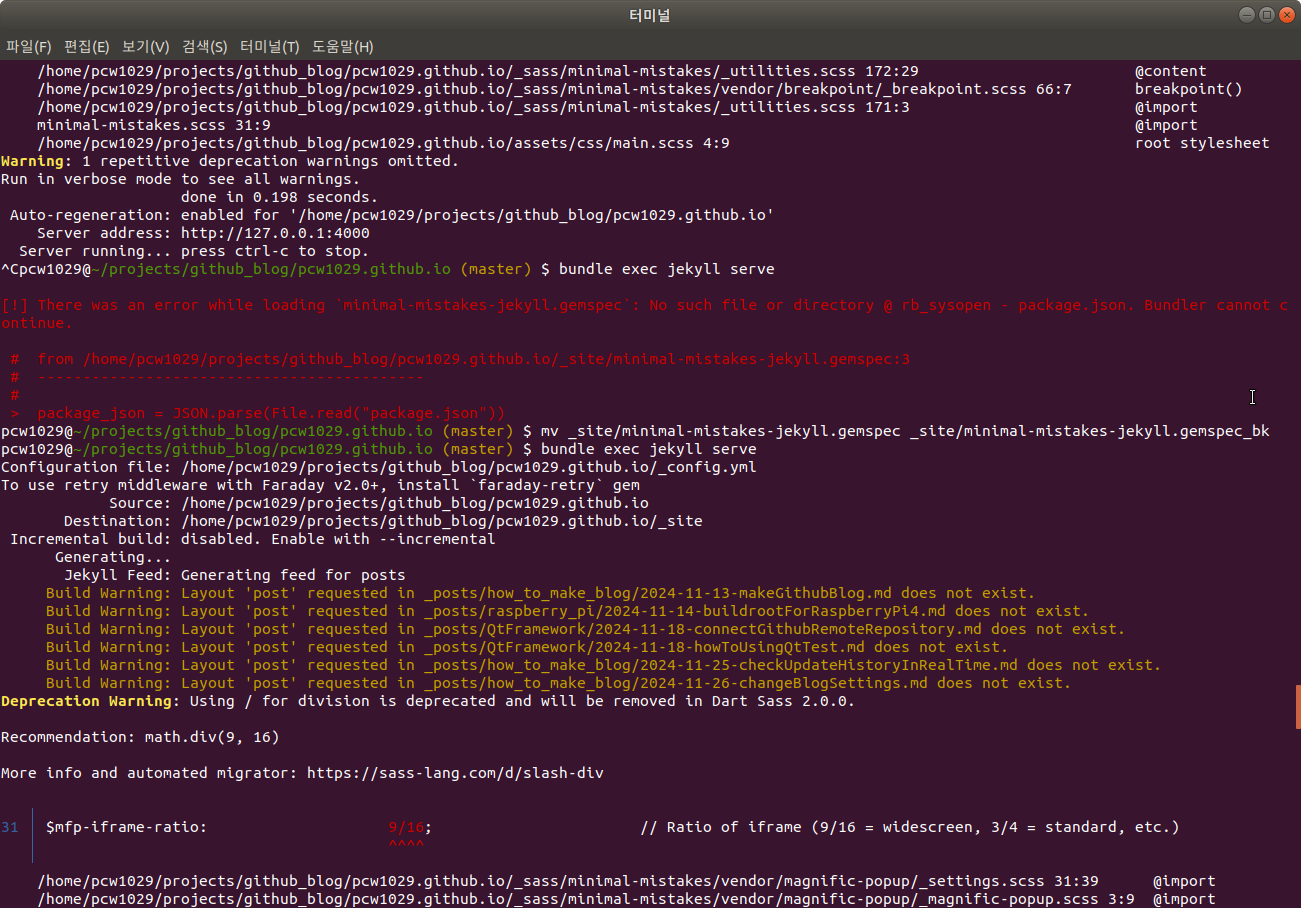Open the 파일(F) menu
This screenshot has height=908, width=1301.
click(28, 46)
